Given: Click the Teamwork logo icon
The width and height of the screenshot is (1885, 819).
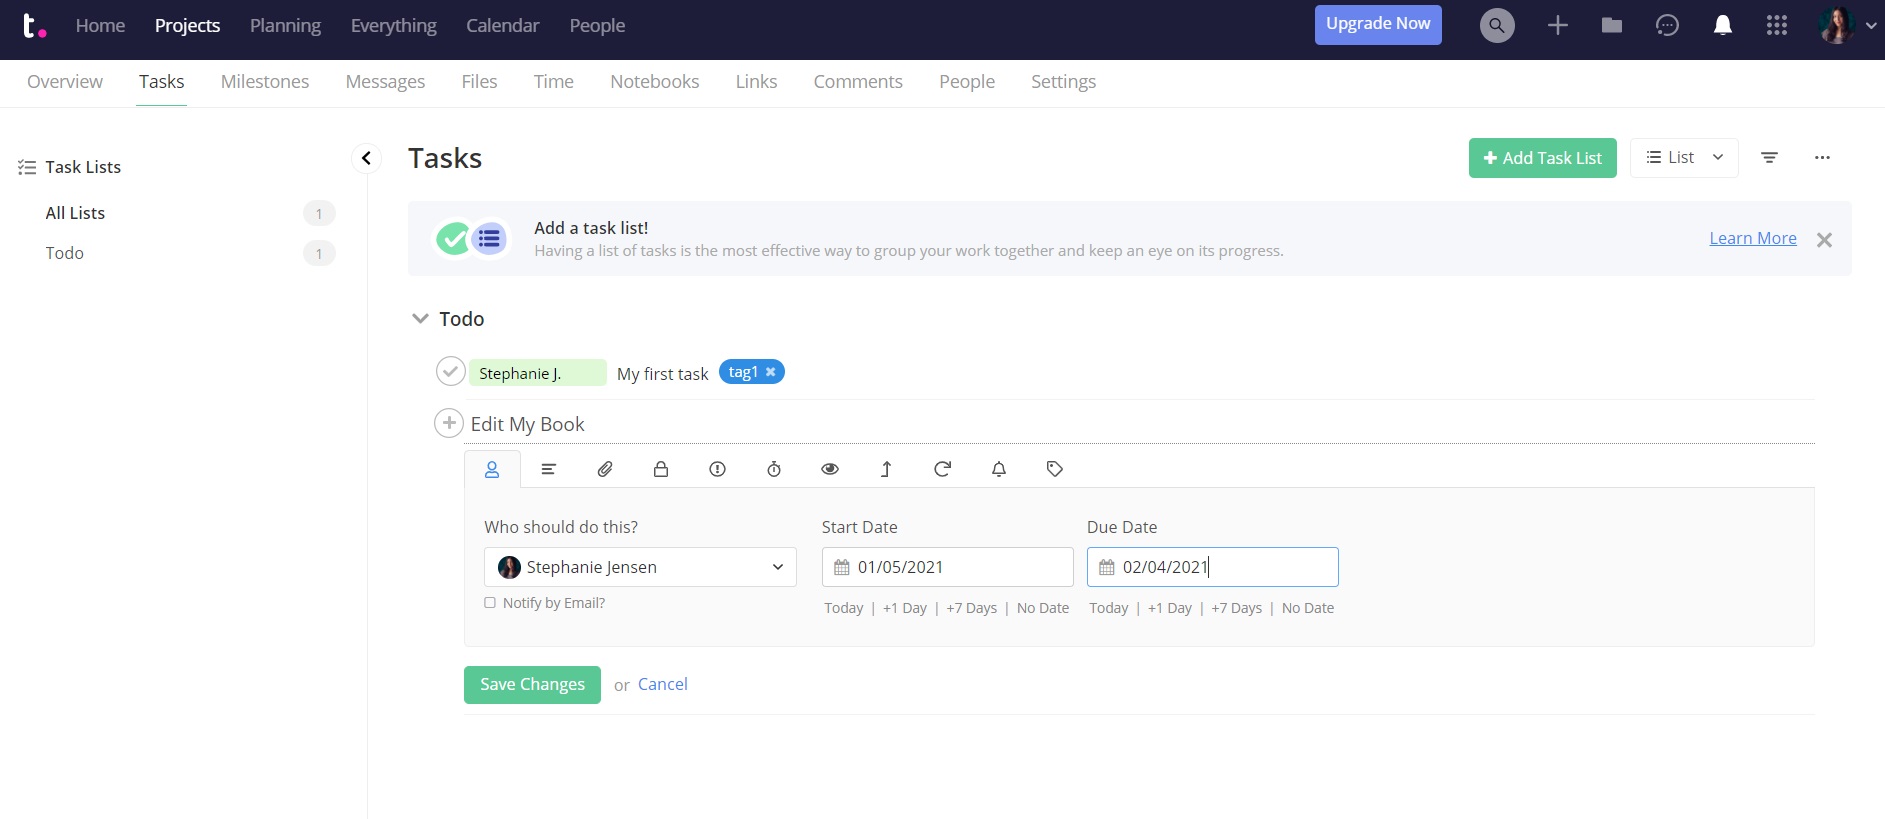Looking at the screenshot, I should point(34,25).
